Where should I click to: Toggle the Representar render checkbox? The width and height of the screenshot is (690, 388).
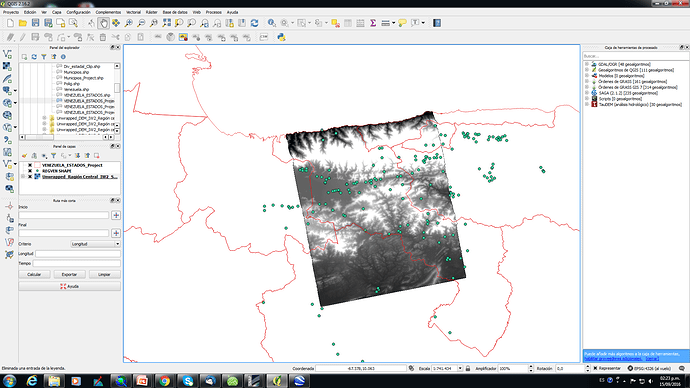(595, 369)
